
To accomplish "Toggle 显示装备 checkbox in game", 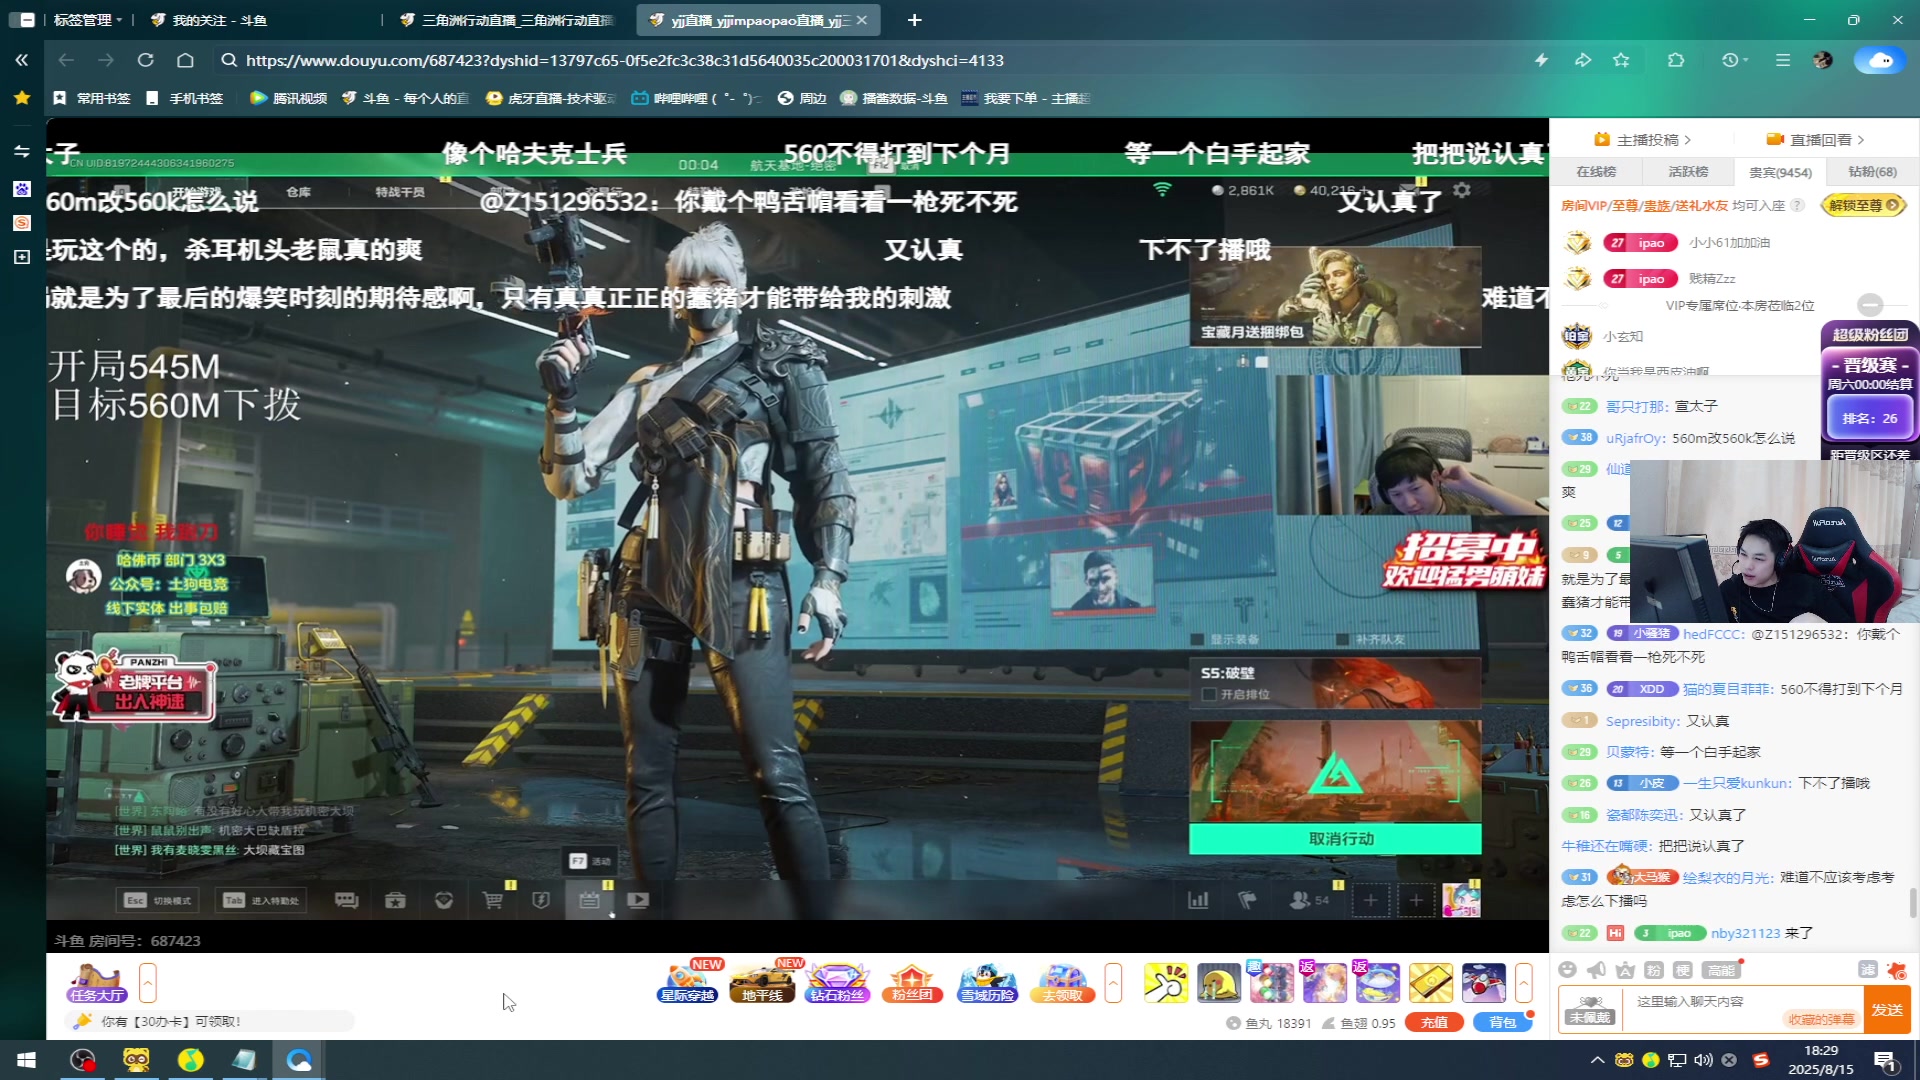I will tap(1198, 639).
